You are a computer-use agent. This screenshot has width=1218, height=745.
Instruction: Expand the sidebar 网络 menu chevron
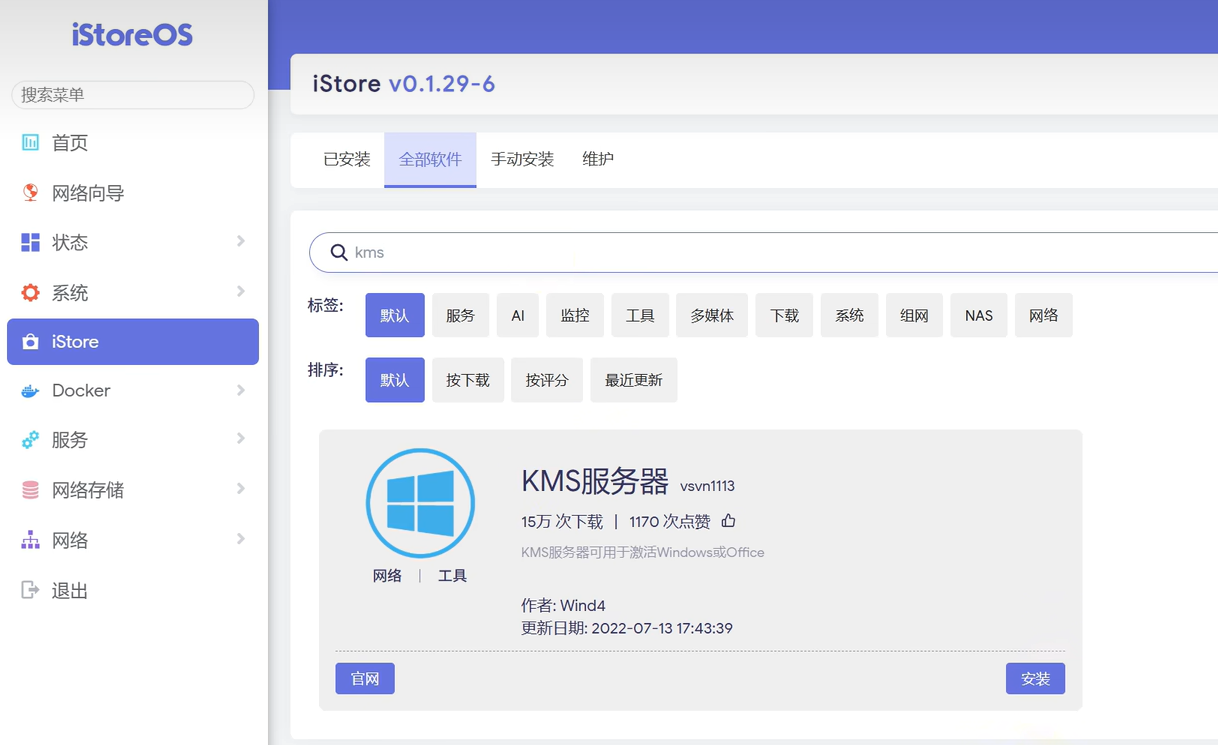click(x=241, y=539)
